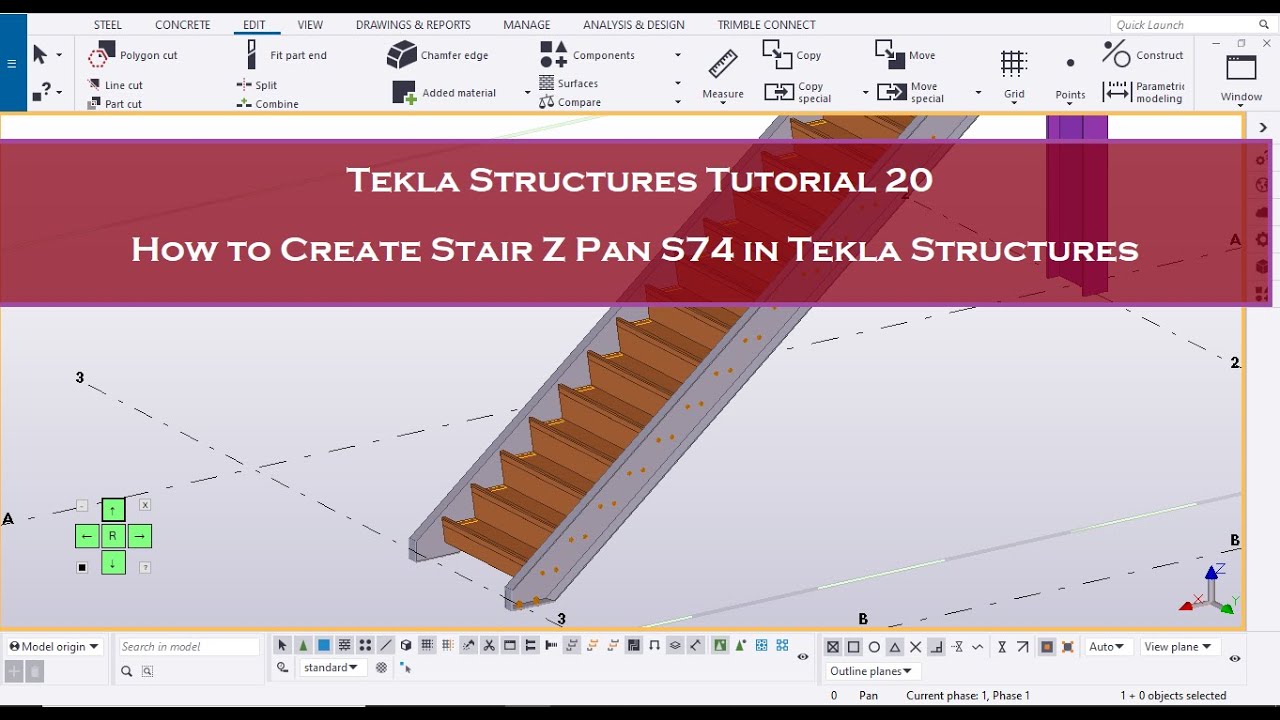The height and width of the screenshot is (720, 1280).
Task: Open the Measure tool
Action: point(723,74)
